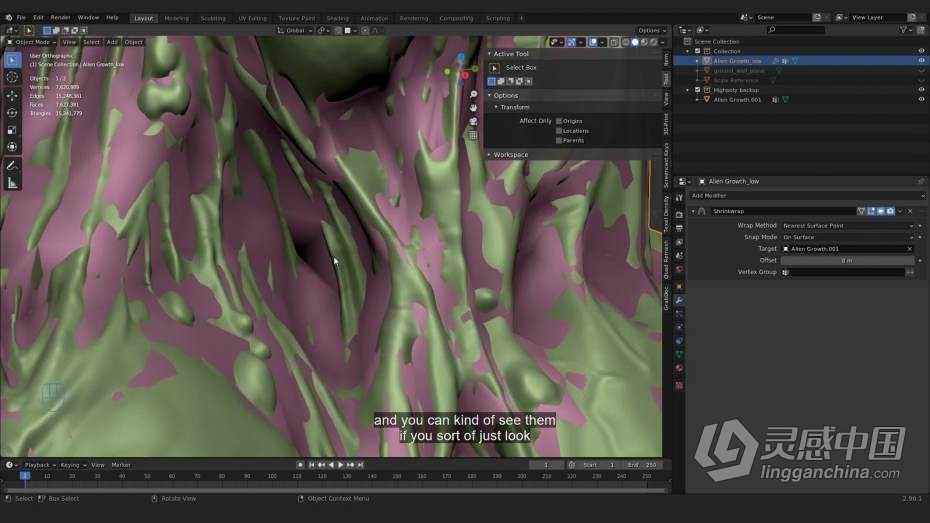The image size is (930, 523).
Task: Remove the Shrinkwrap modifier with X
Action: click(x=910, y=211)
